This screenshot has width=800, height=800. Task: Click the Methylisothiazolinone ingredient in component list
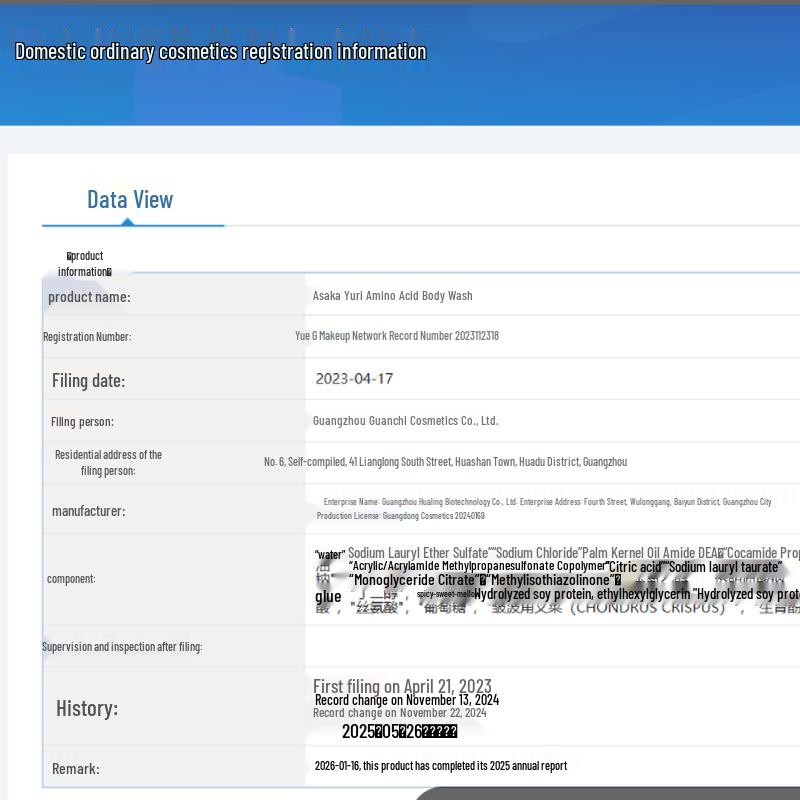[550, 580]
